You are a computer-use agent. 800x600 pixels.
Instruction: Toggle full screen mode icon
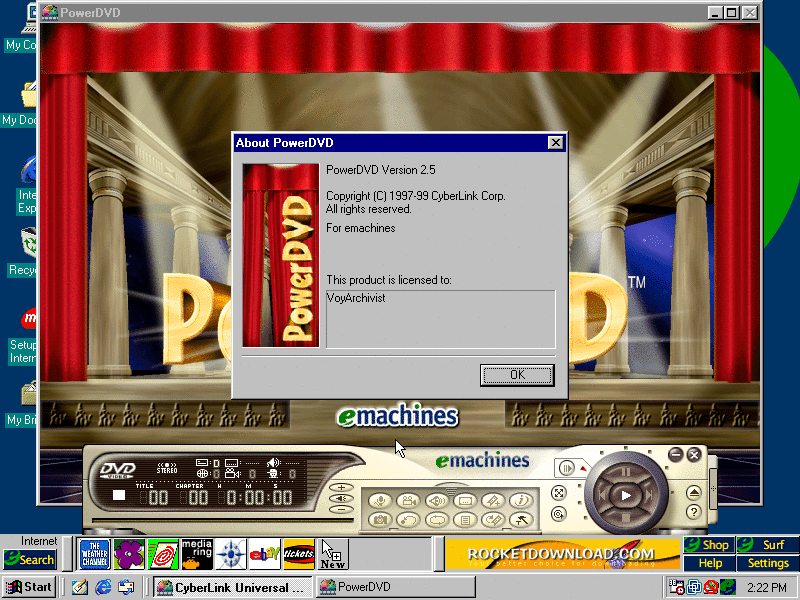(x=559, y=492)
